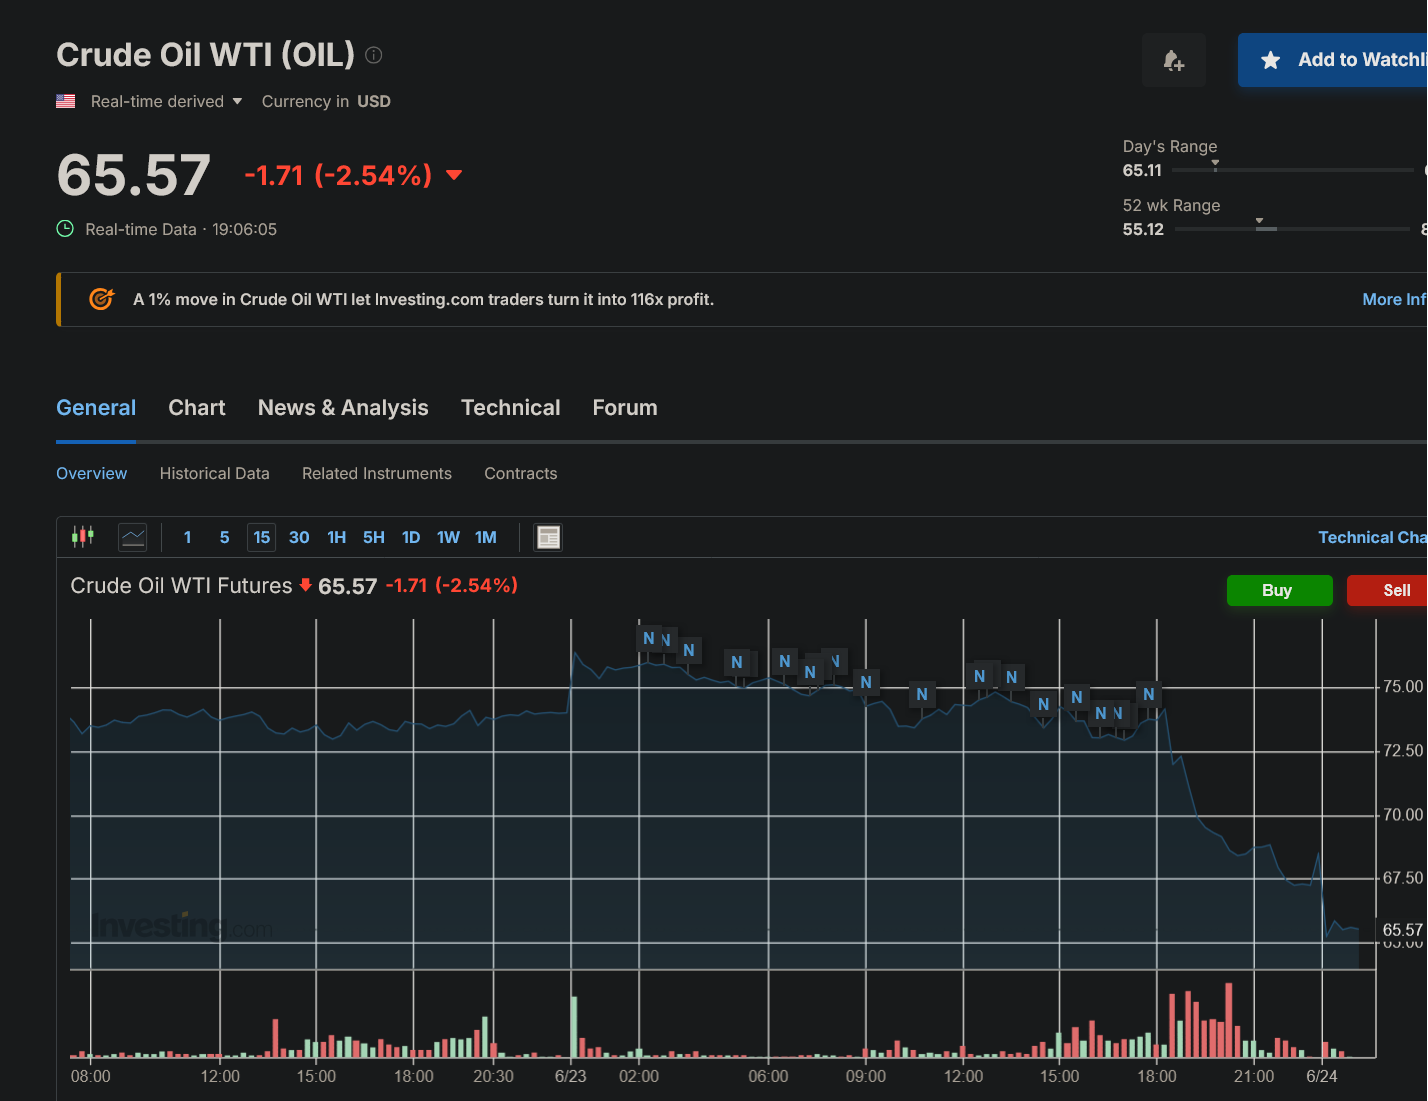The width and height of the screenshot is (1428, 1101).
Task: Switch chart to candlestick type
Action: [x=83, y=537]
